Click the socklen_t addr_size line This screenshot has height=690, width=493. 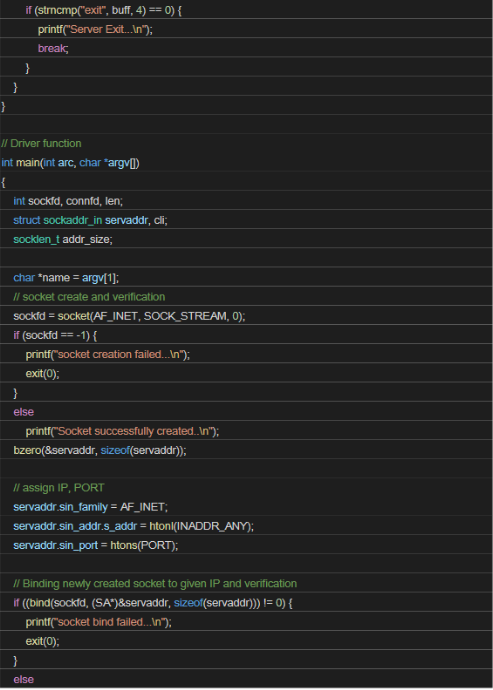click(63, 239)
